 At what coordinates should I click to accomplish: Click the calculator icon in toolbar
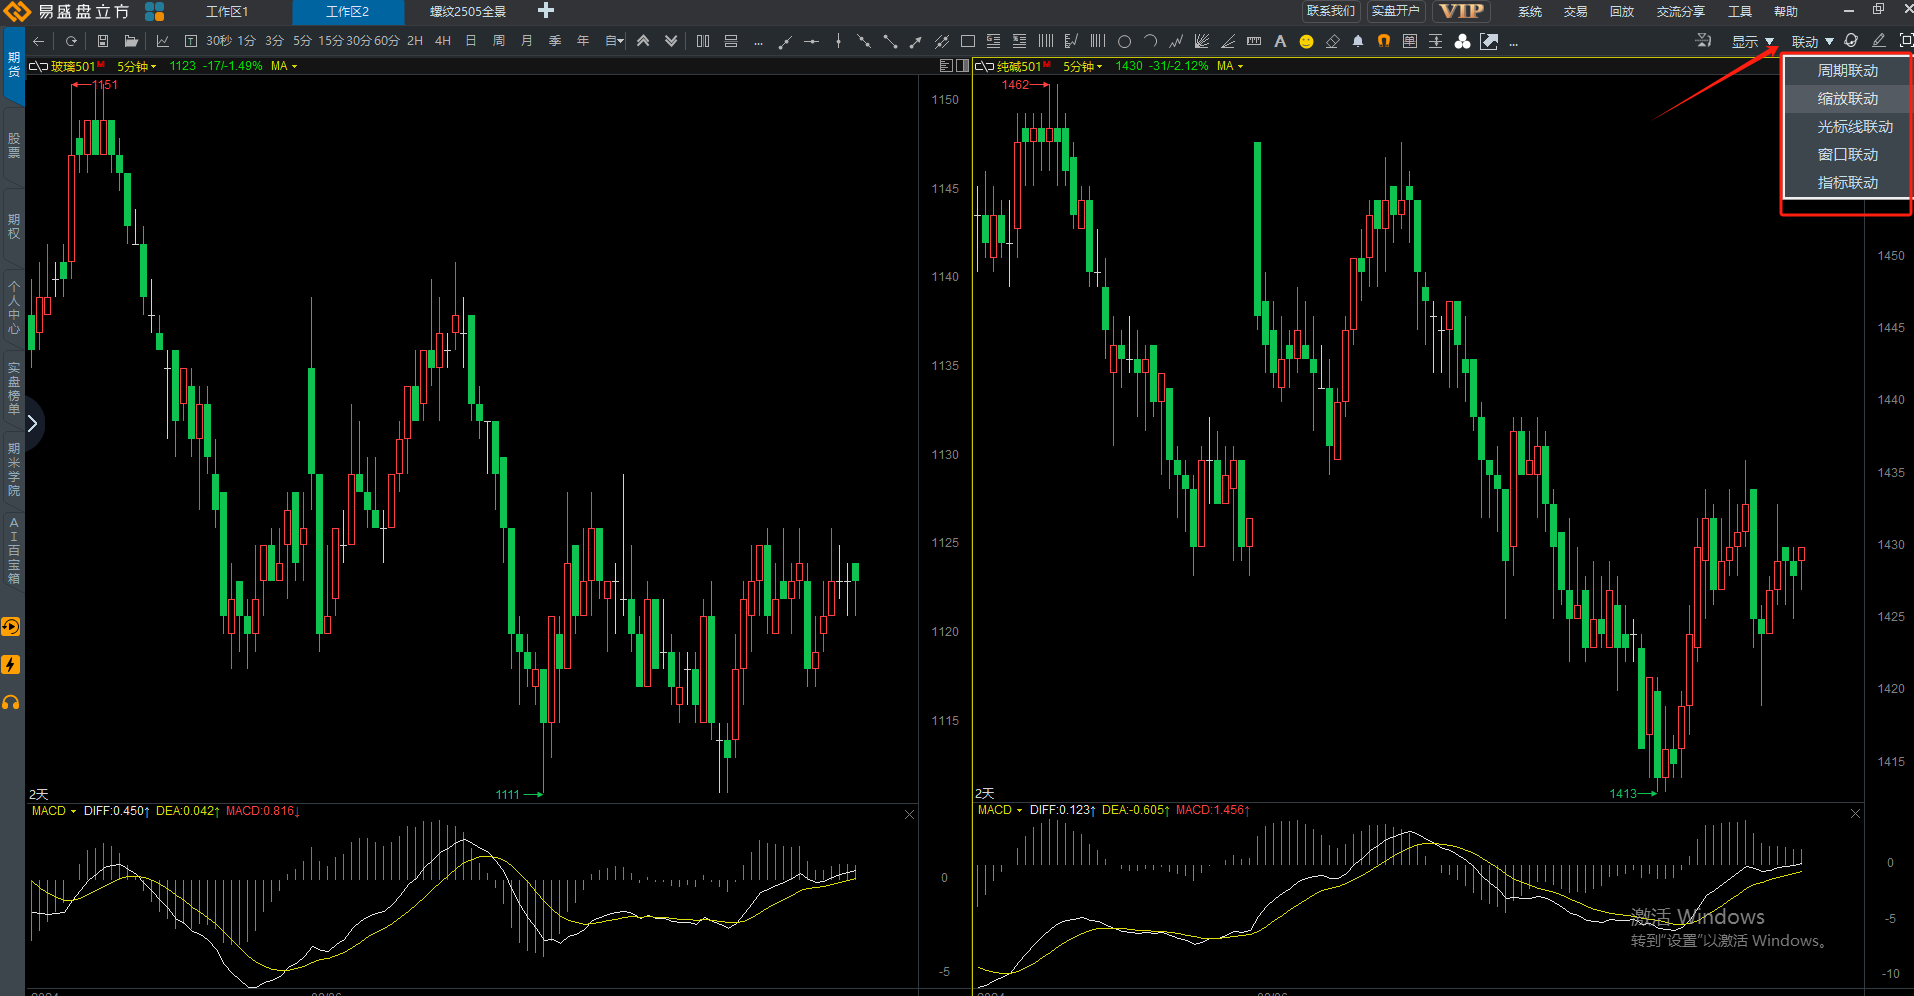pos(1410,41)
